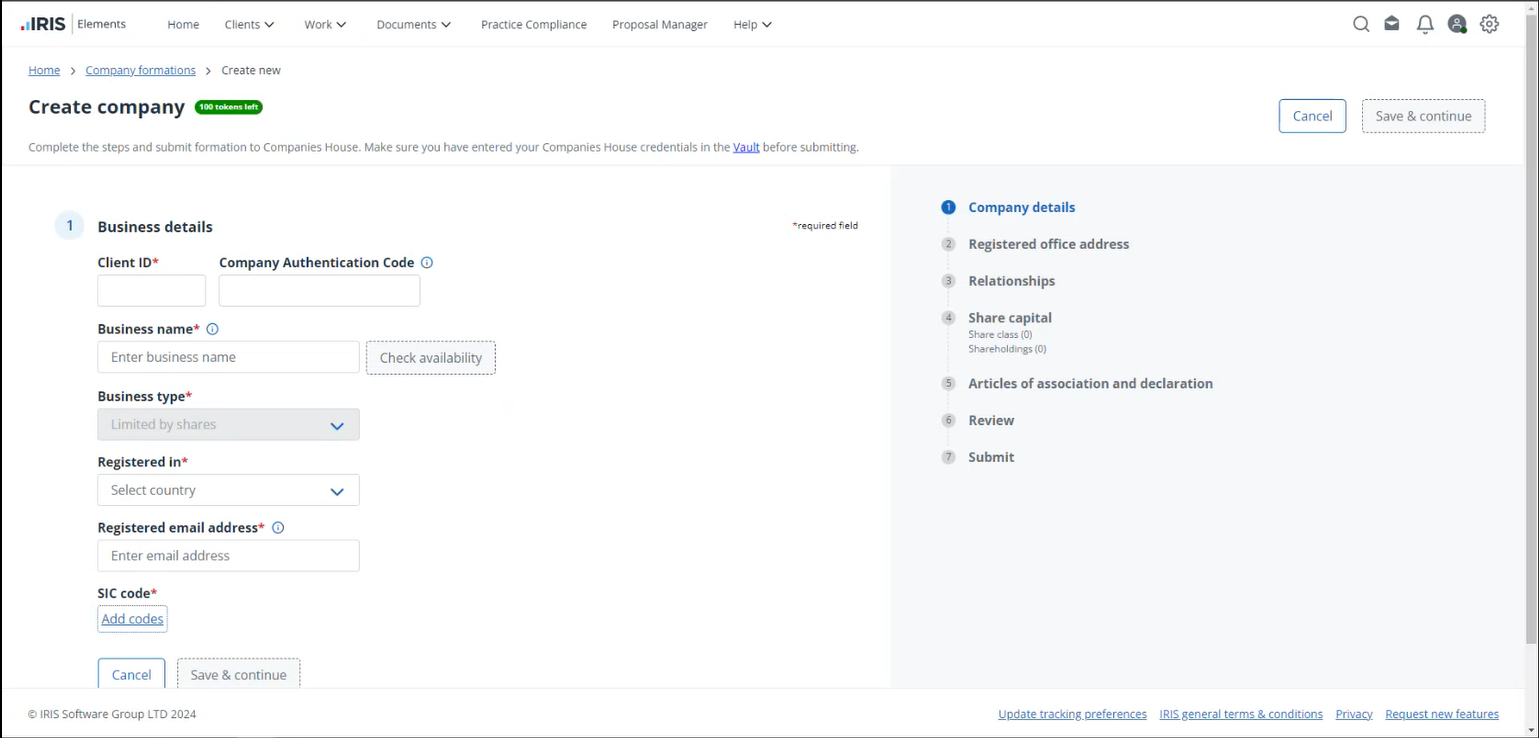Click the Client ID input field
Screen dimensions: 1539x738
[x=151, y=291]
